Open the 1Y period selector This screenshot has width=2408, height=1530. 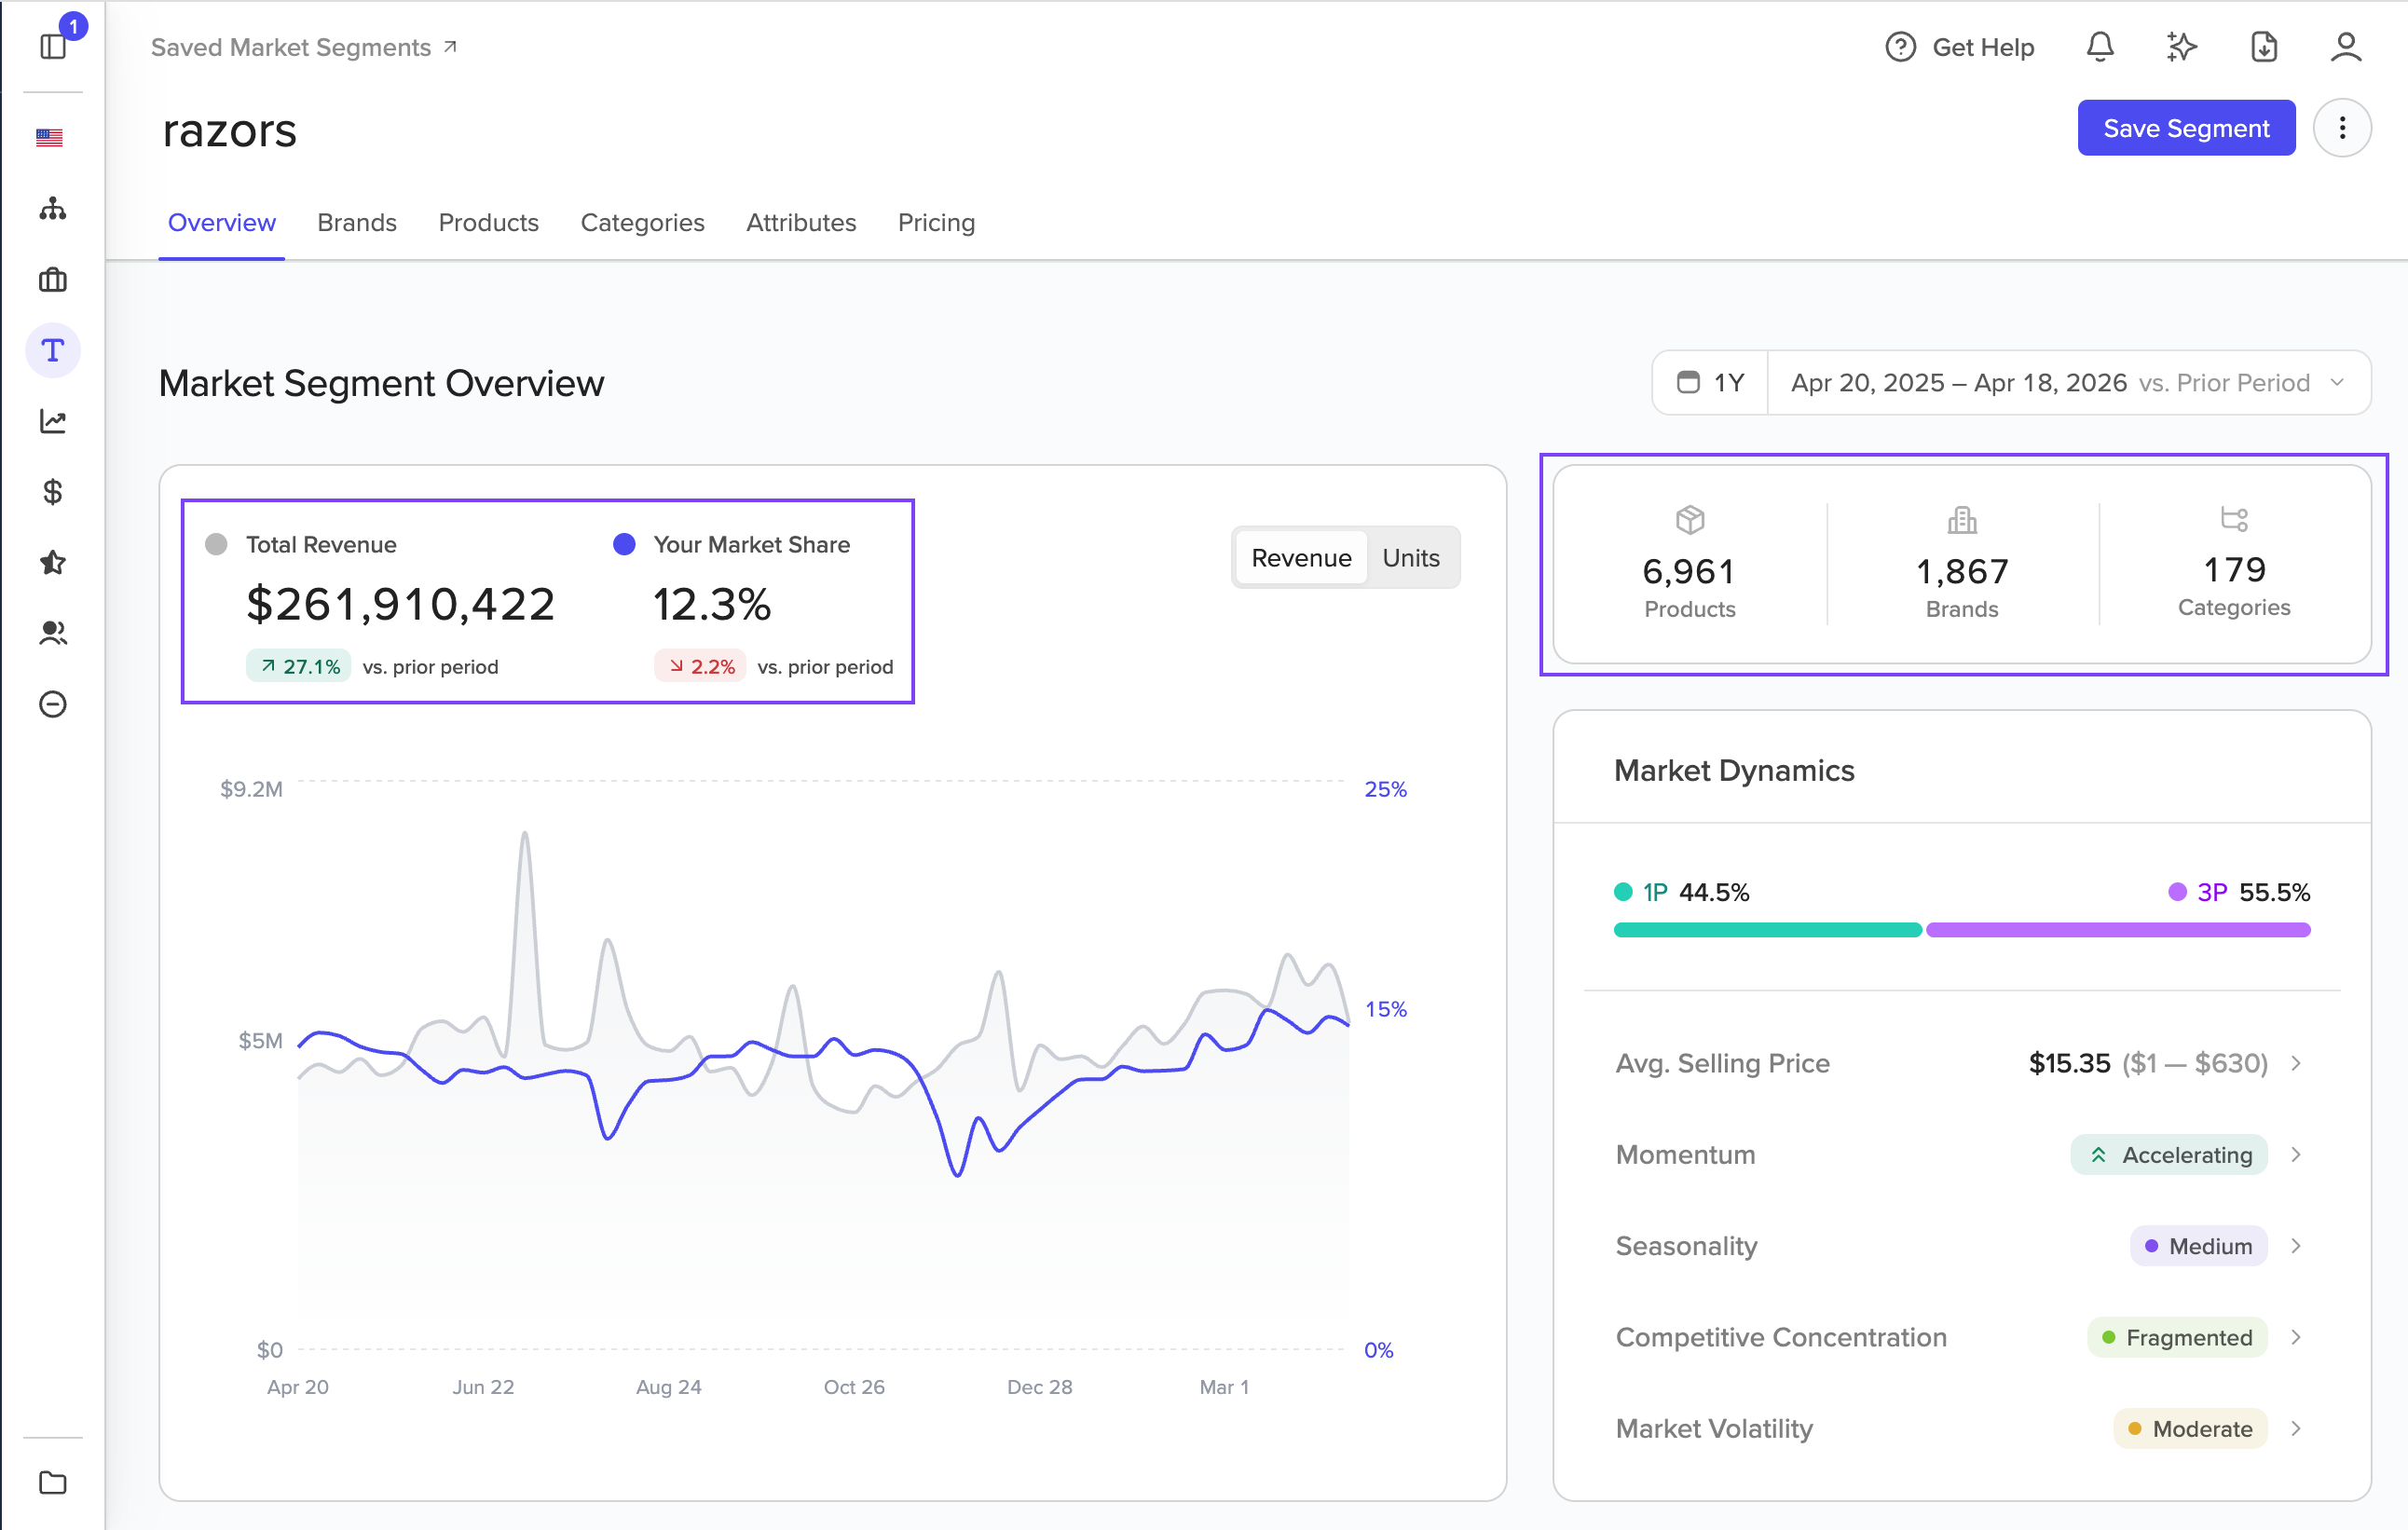[1711, 382]
